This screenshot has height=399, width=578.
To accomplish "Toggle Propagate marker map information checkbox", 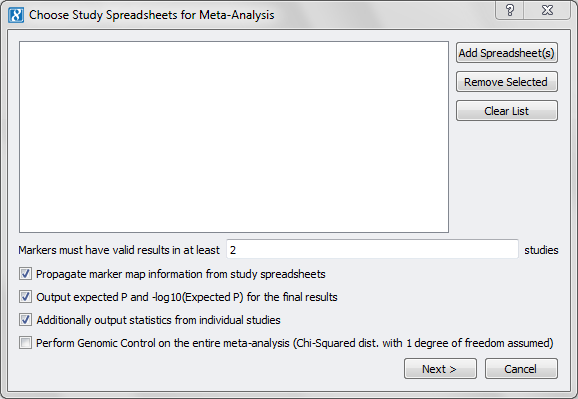I will click(x=25, y=274).
